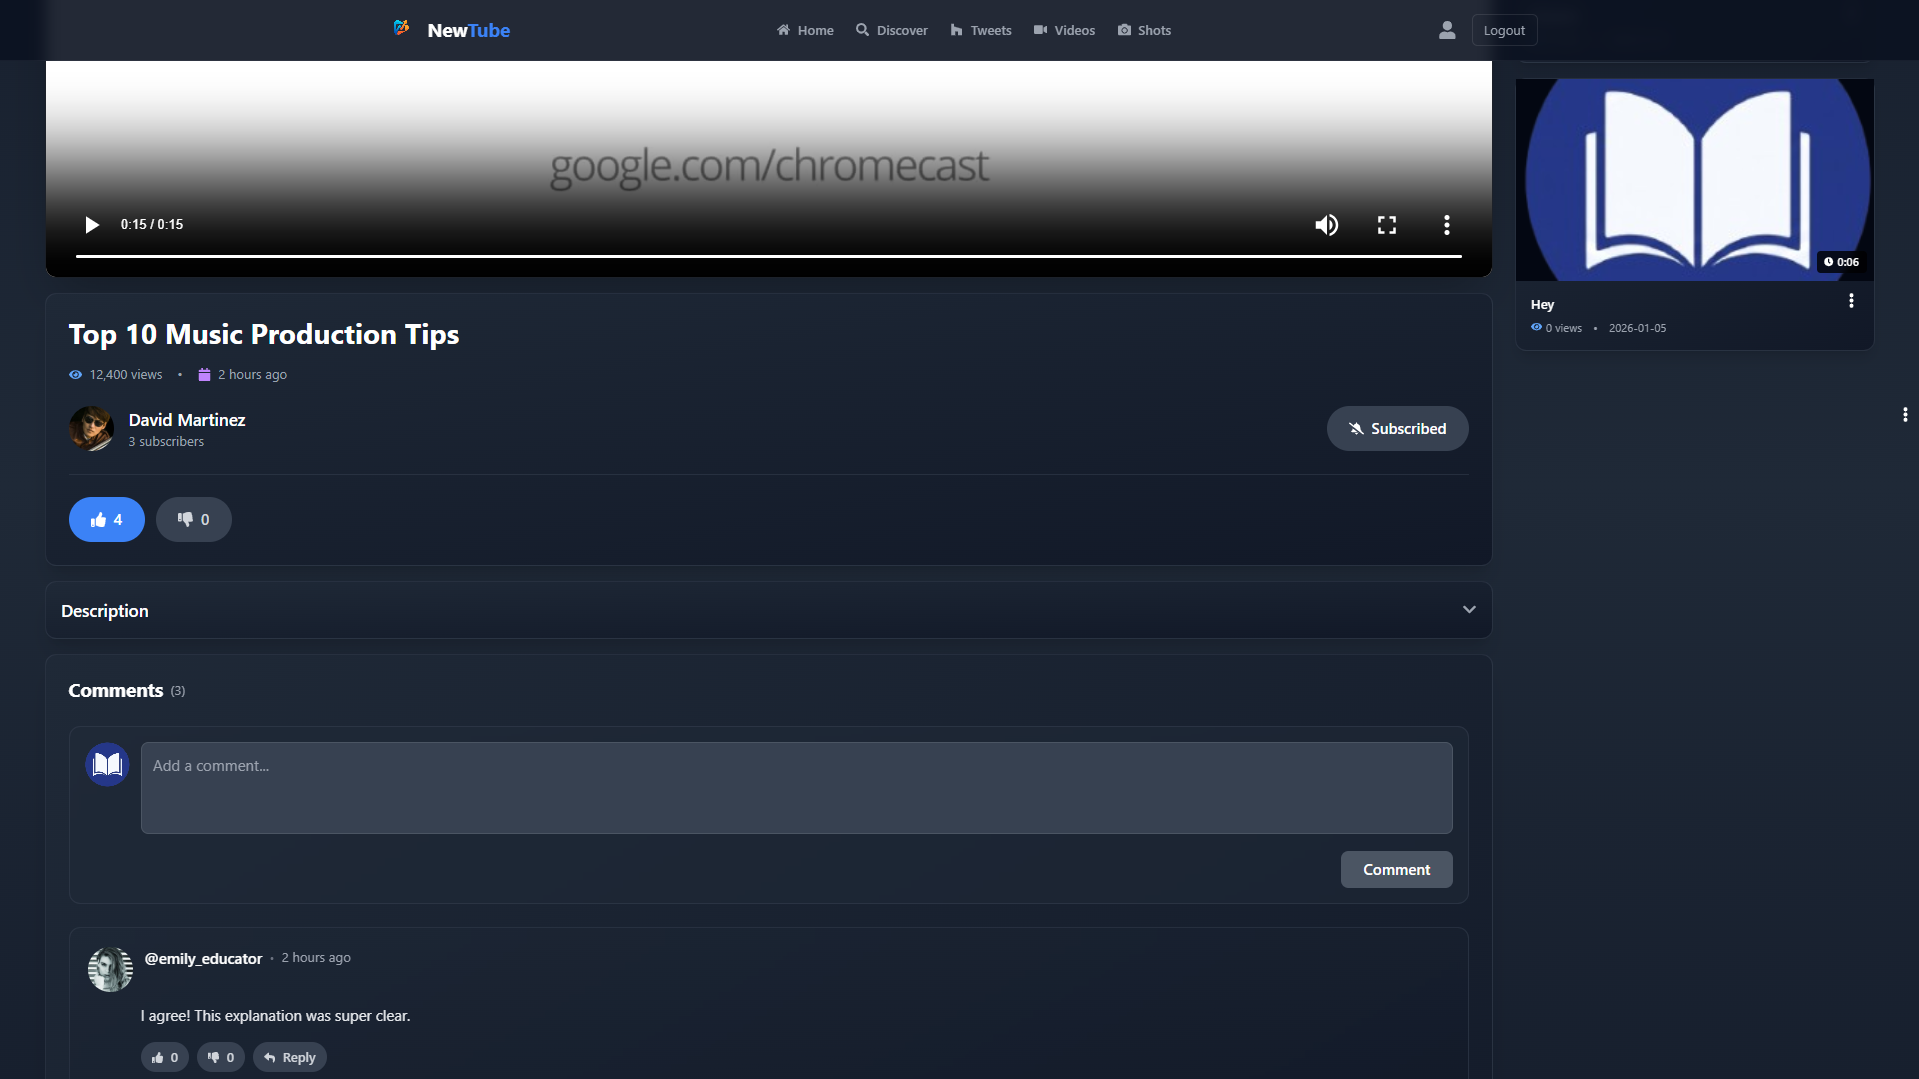Mute the video volume speaker icon
This screenshot has width=1919, height=1079.
[1326, 225]
